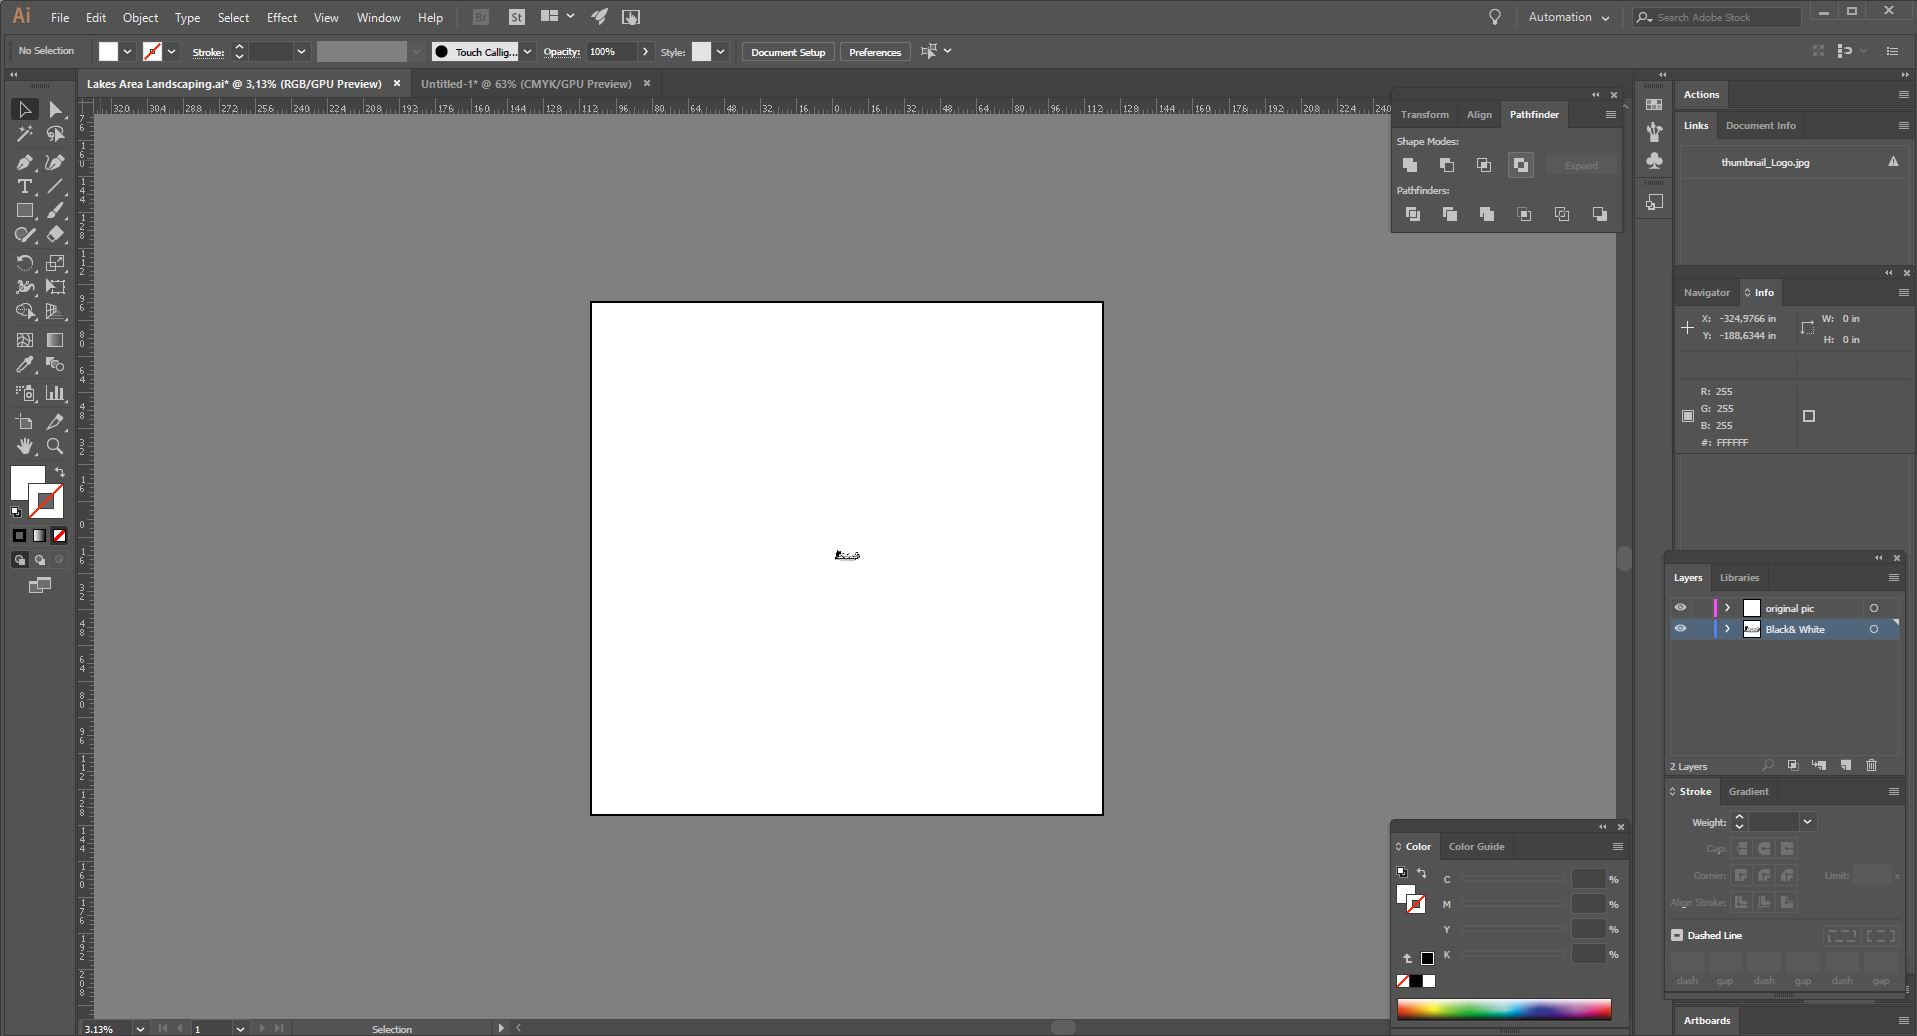
Task: Click the black swatch in Color panel
Action: [1416, 981]
